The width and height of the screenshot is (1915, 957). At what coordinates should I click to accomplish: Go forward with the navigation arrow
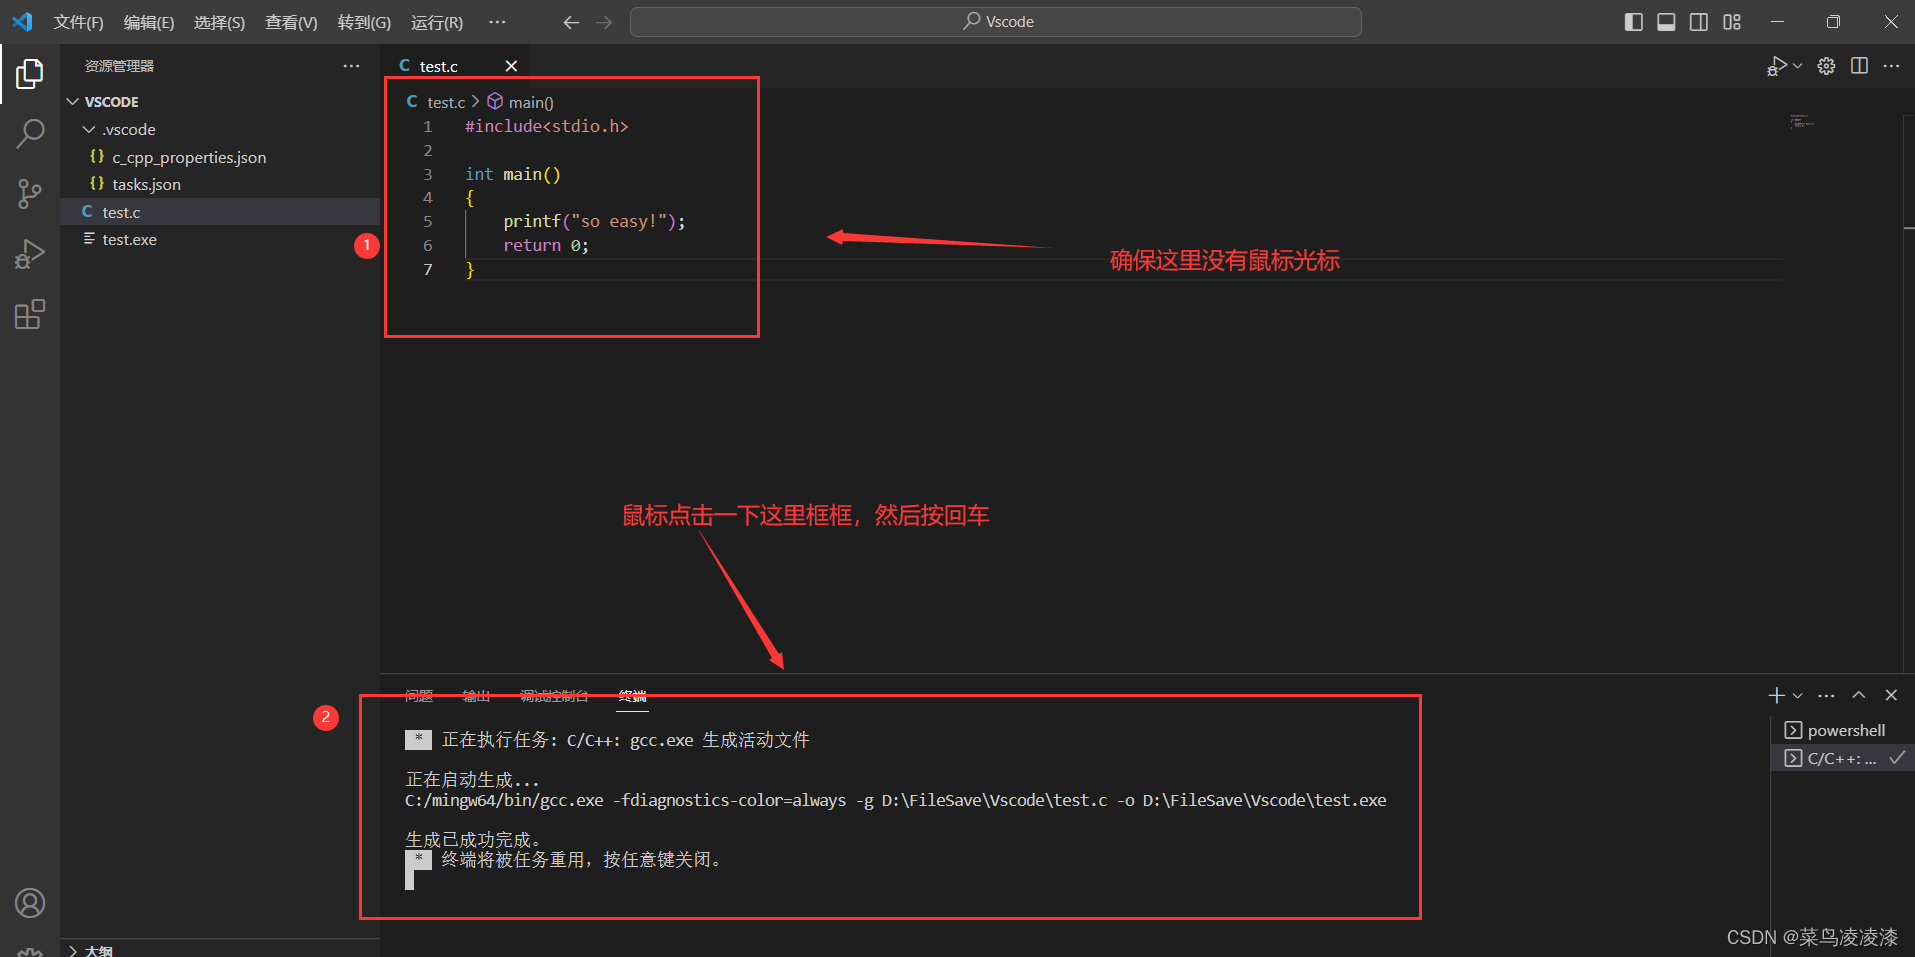click(x=604, y=22)
